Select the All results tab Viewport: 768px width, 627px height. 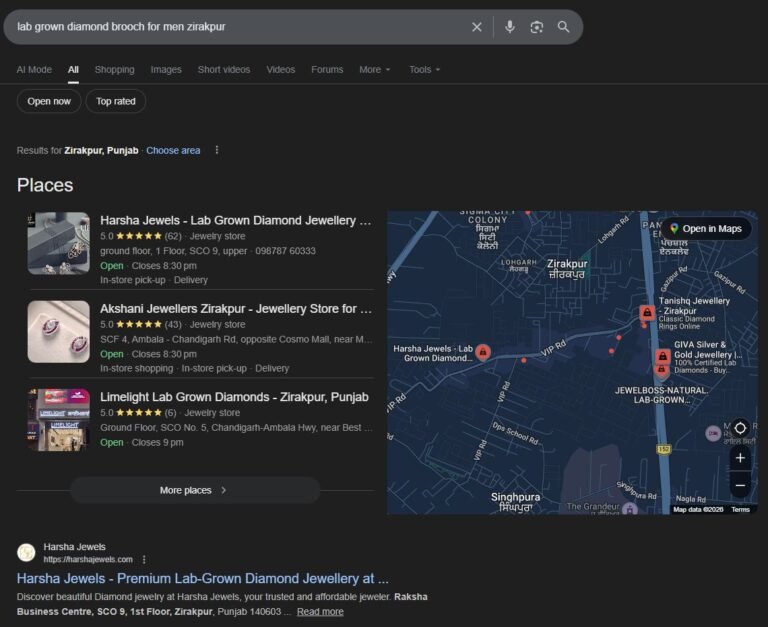pyautogui.click(x=73, y=70)
